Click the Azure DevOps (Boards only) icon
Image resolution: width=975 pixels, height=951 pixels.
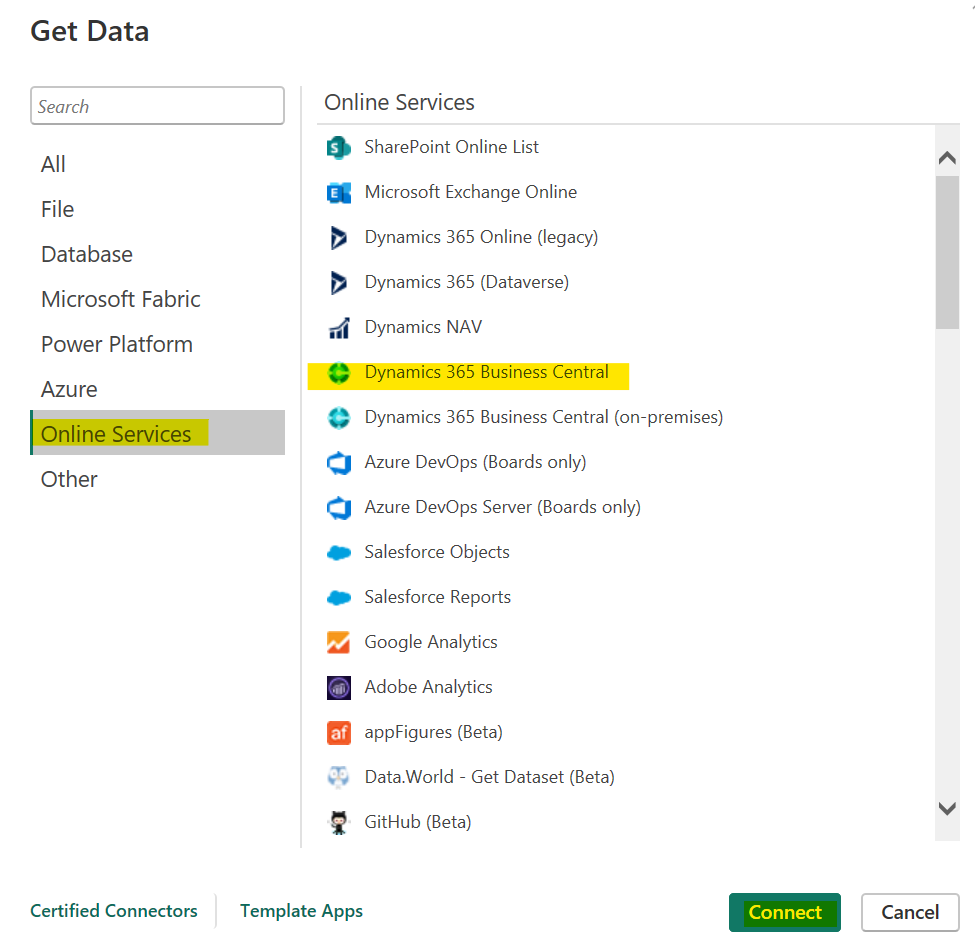pos(339,463)
